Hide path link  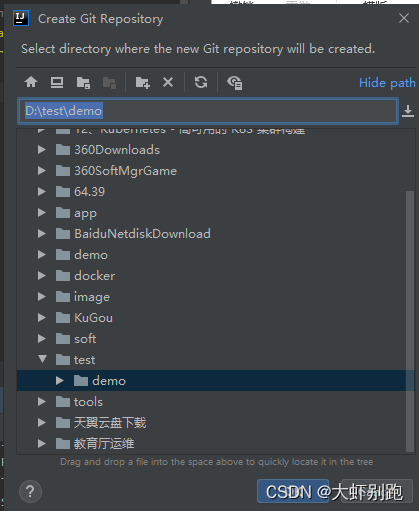click(x=387, y=83)
